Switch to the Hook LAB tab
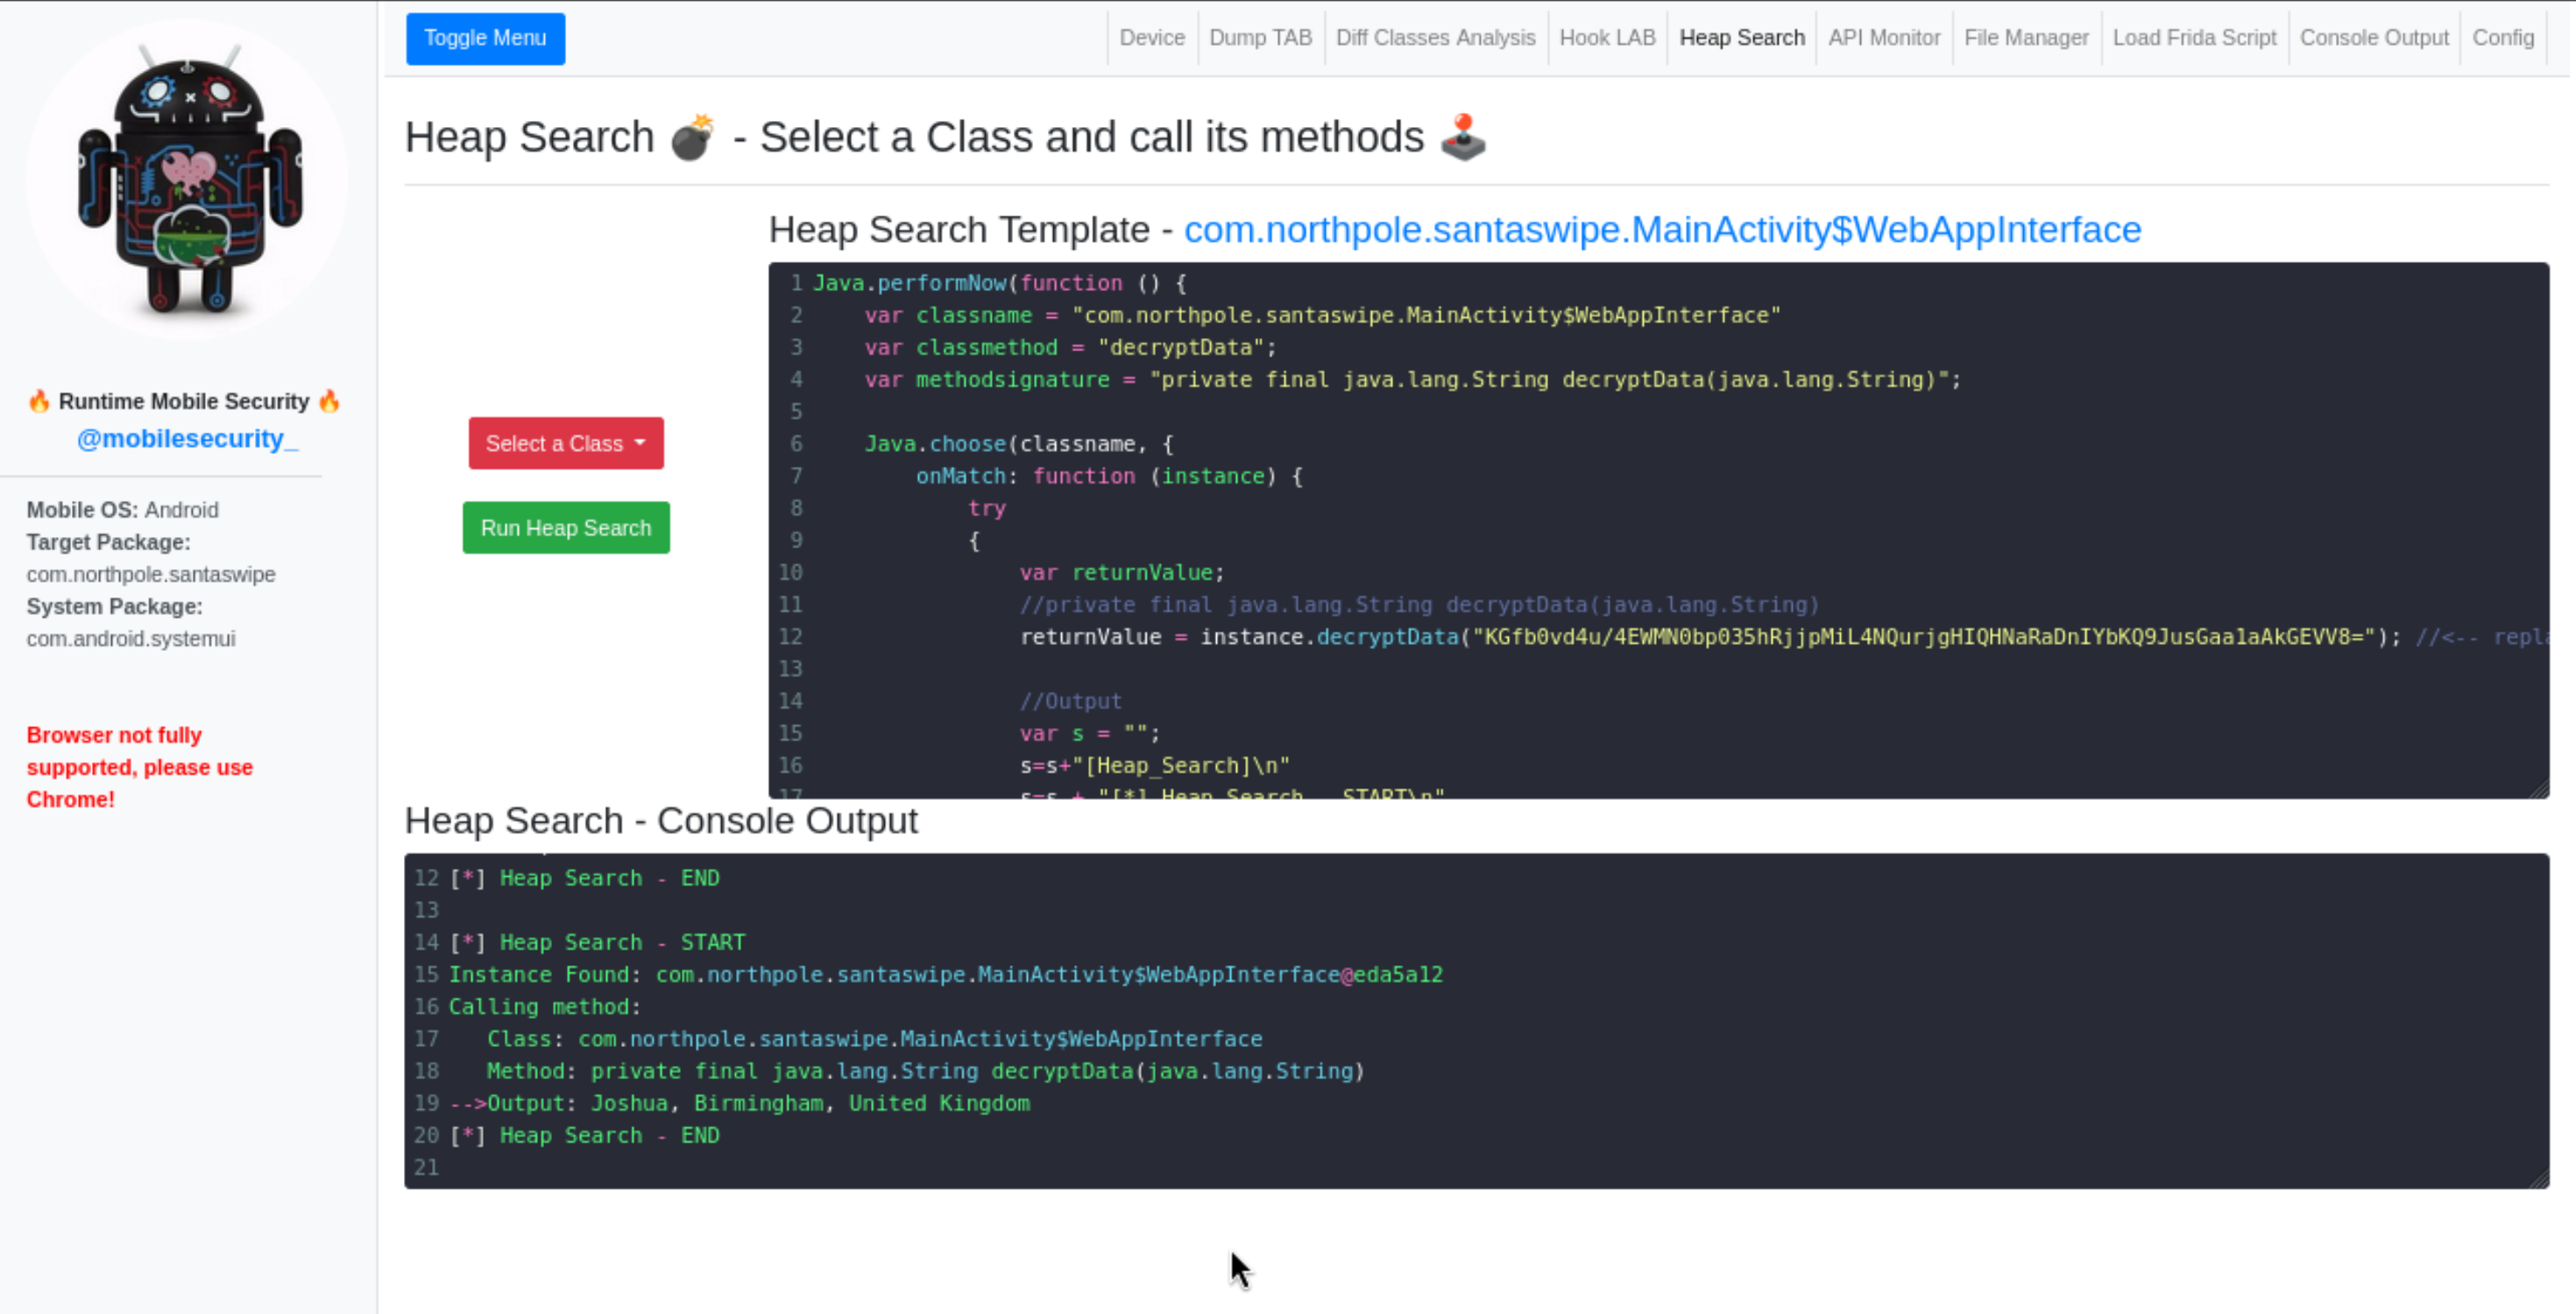 [1607, 38]
